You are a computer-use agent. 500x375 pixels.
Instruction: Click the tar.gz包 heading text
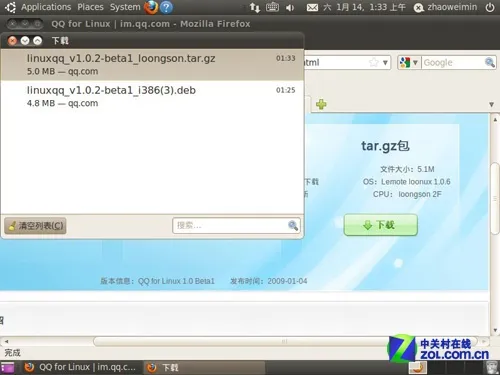[385, 146]
